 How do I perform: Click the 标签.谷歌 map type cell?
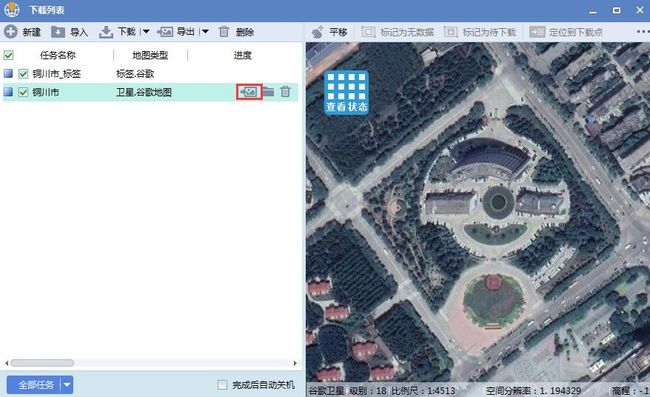pyautogui.click(x=135, y=74)
